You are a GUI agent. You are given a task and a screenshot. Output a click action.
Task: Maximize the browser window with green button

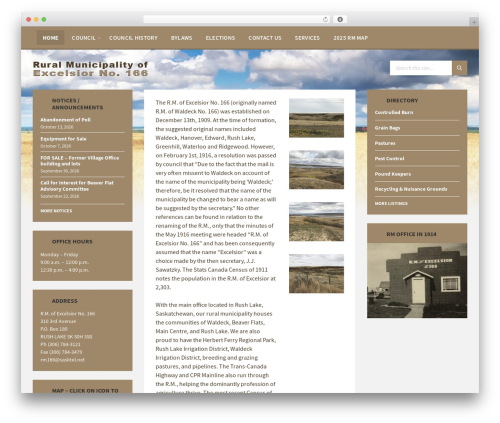pos(44,20)
